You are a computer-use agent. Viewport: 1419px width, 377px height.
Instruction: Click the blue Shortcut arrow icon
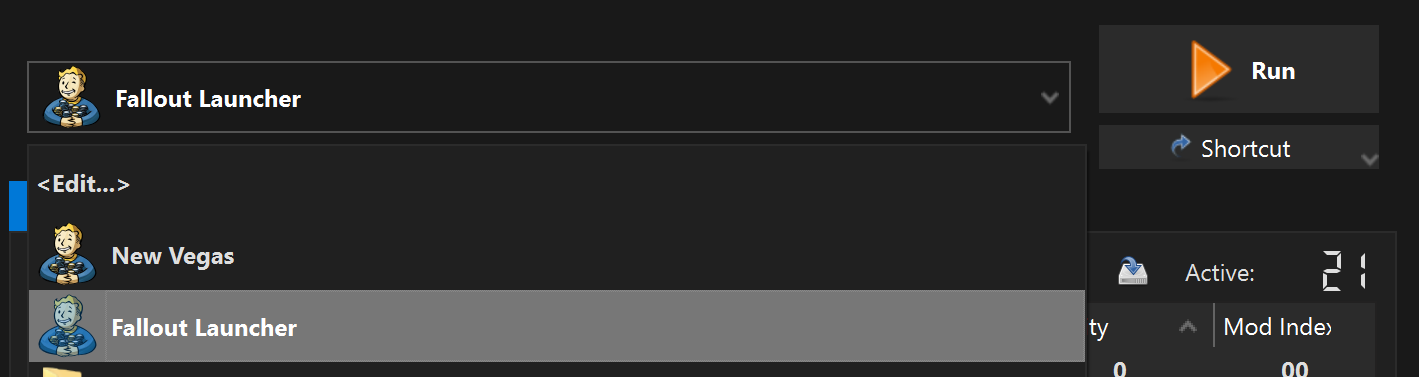[x=1181, y=147]
